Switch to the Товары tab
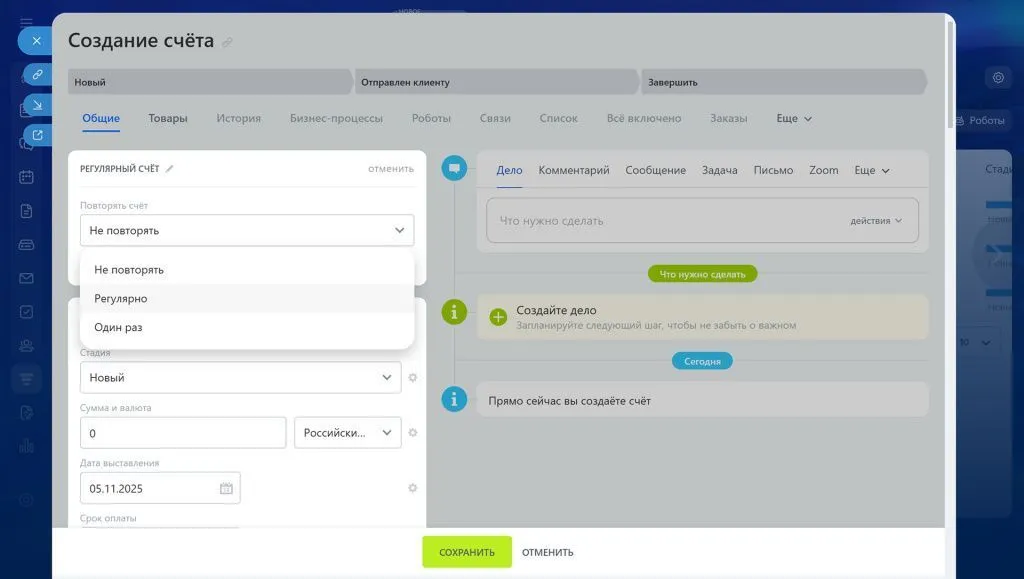The width and height of the screenshot is (1024, 579). click(168, 118)
